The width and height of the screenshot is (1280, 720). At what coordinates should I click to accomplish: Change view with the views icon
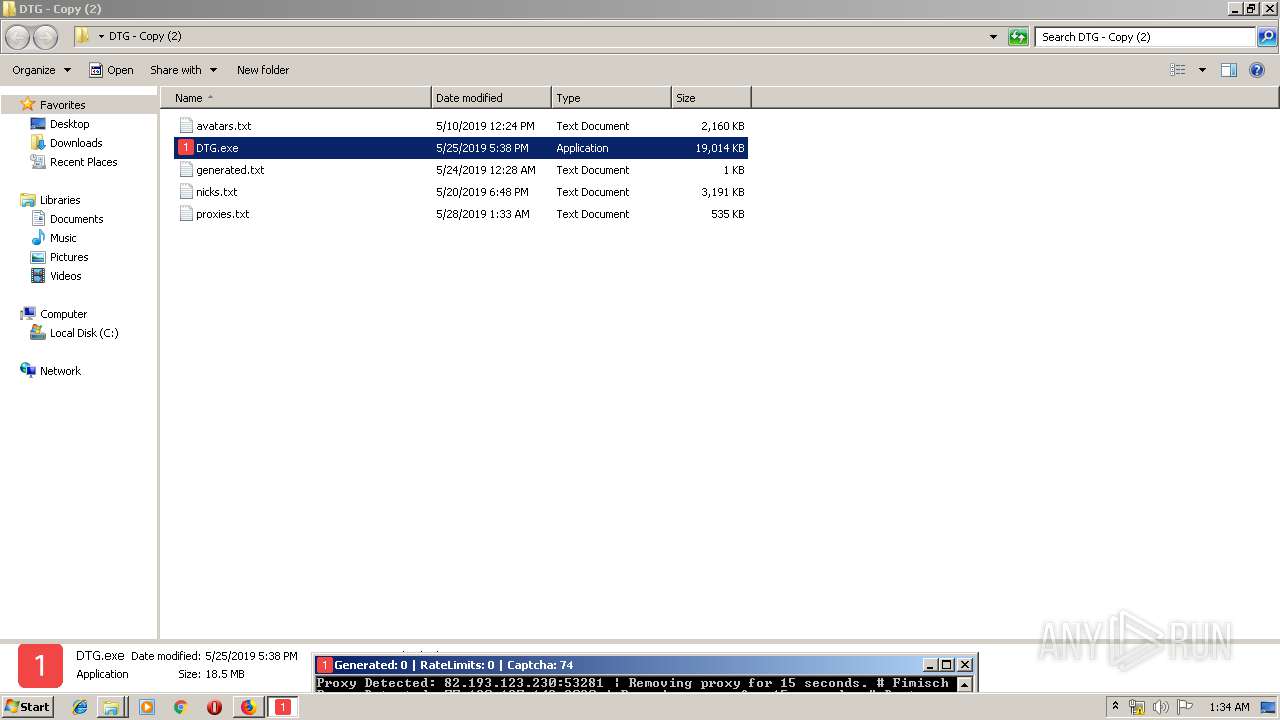point(1178,70)
